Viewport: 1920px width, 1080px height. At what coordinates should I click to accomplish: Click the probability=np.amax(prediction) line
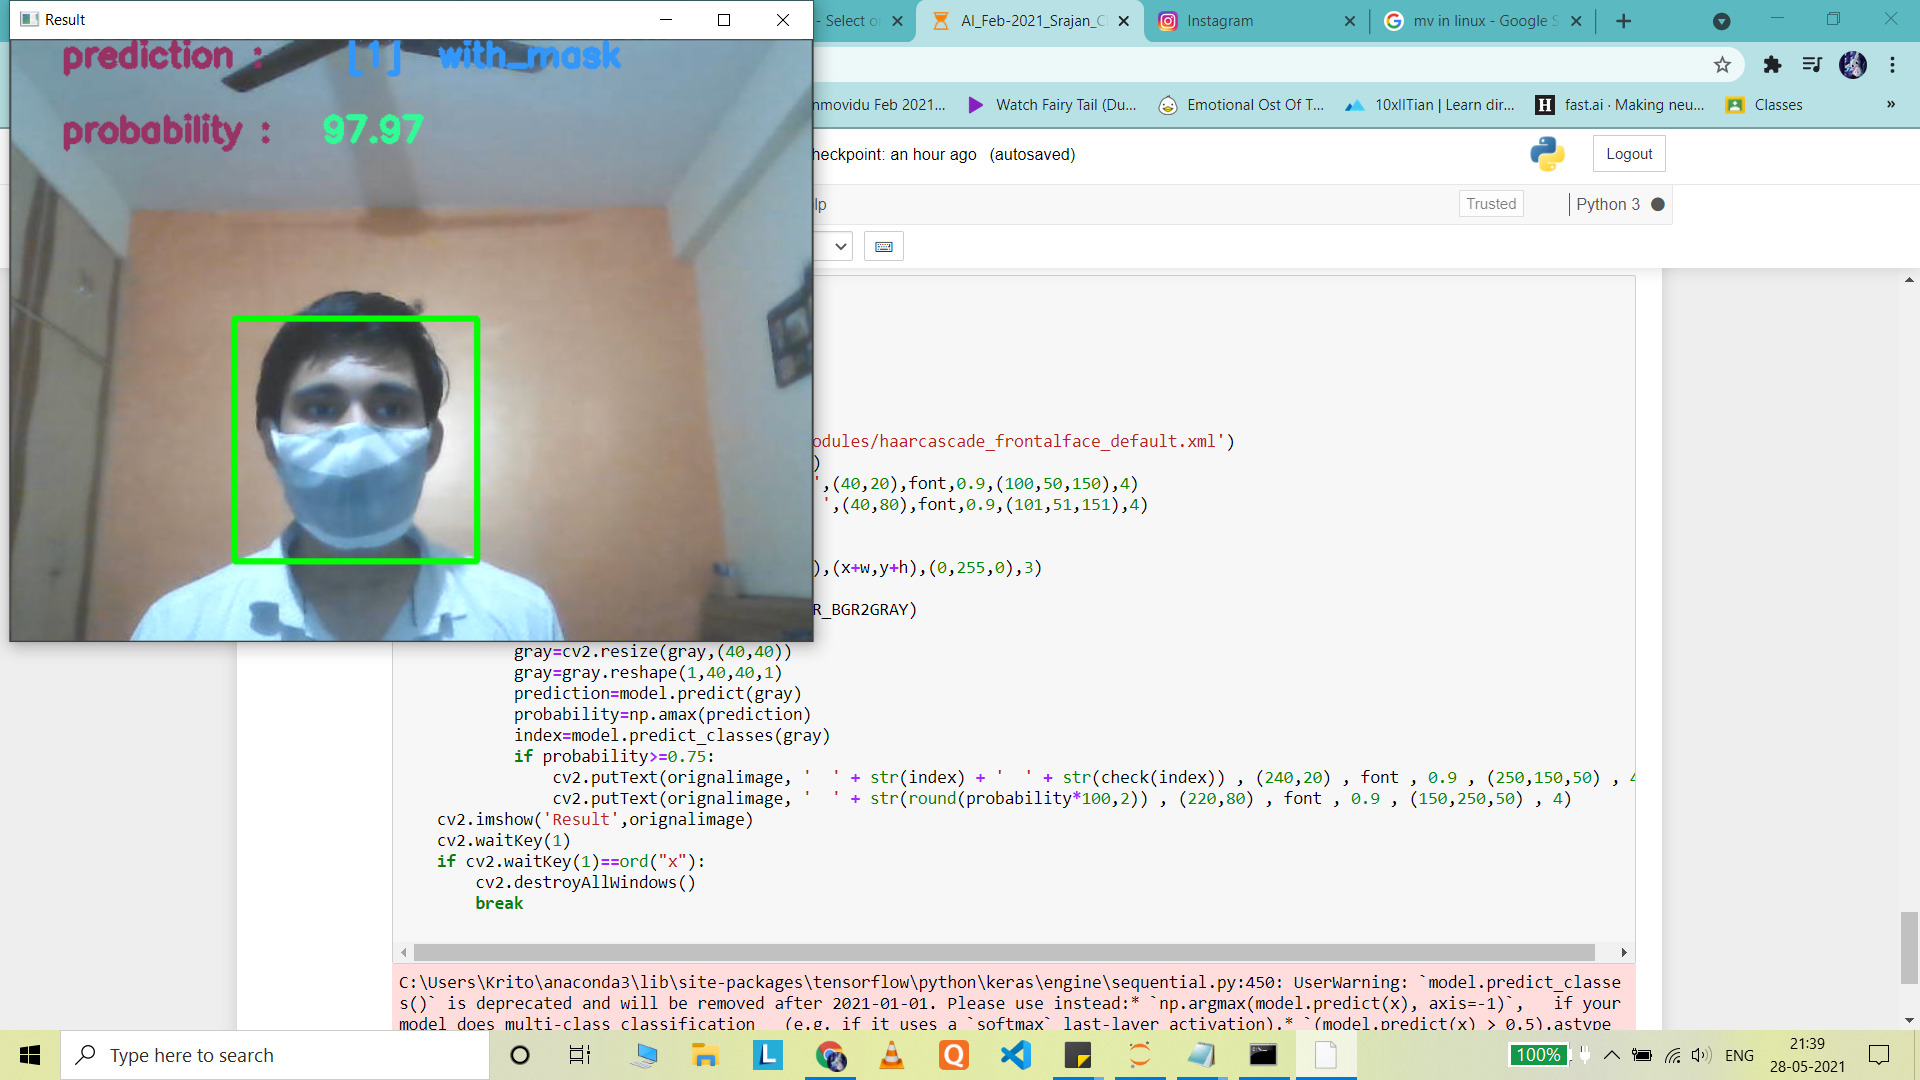coord(662,714)
